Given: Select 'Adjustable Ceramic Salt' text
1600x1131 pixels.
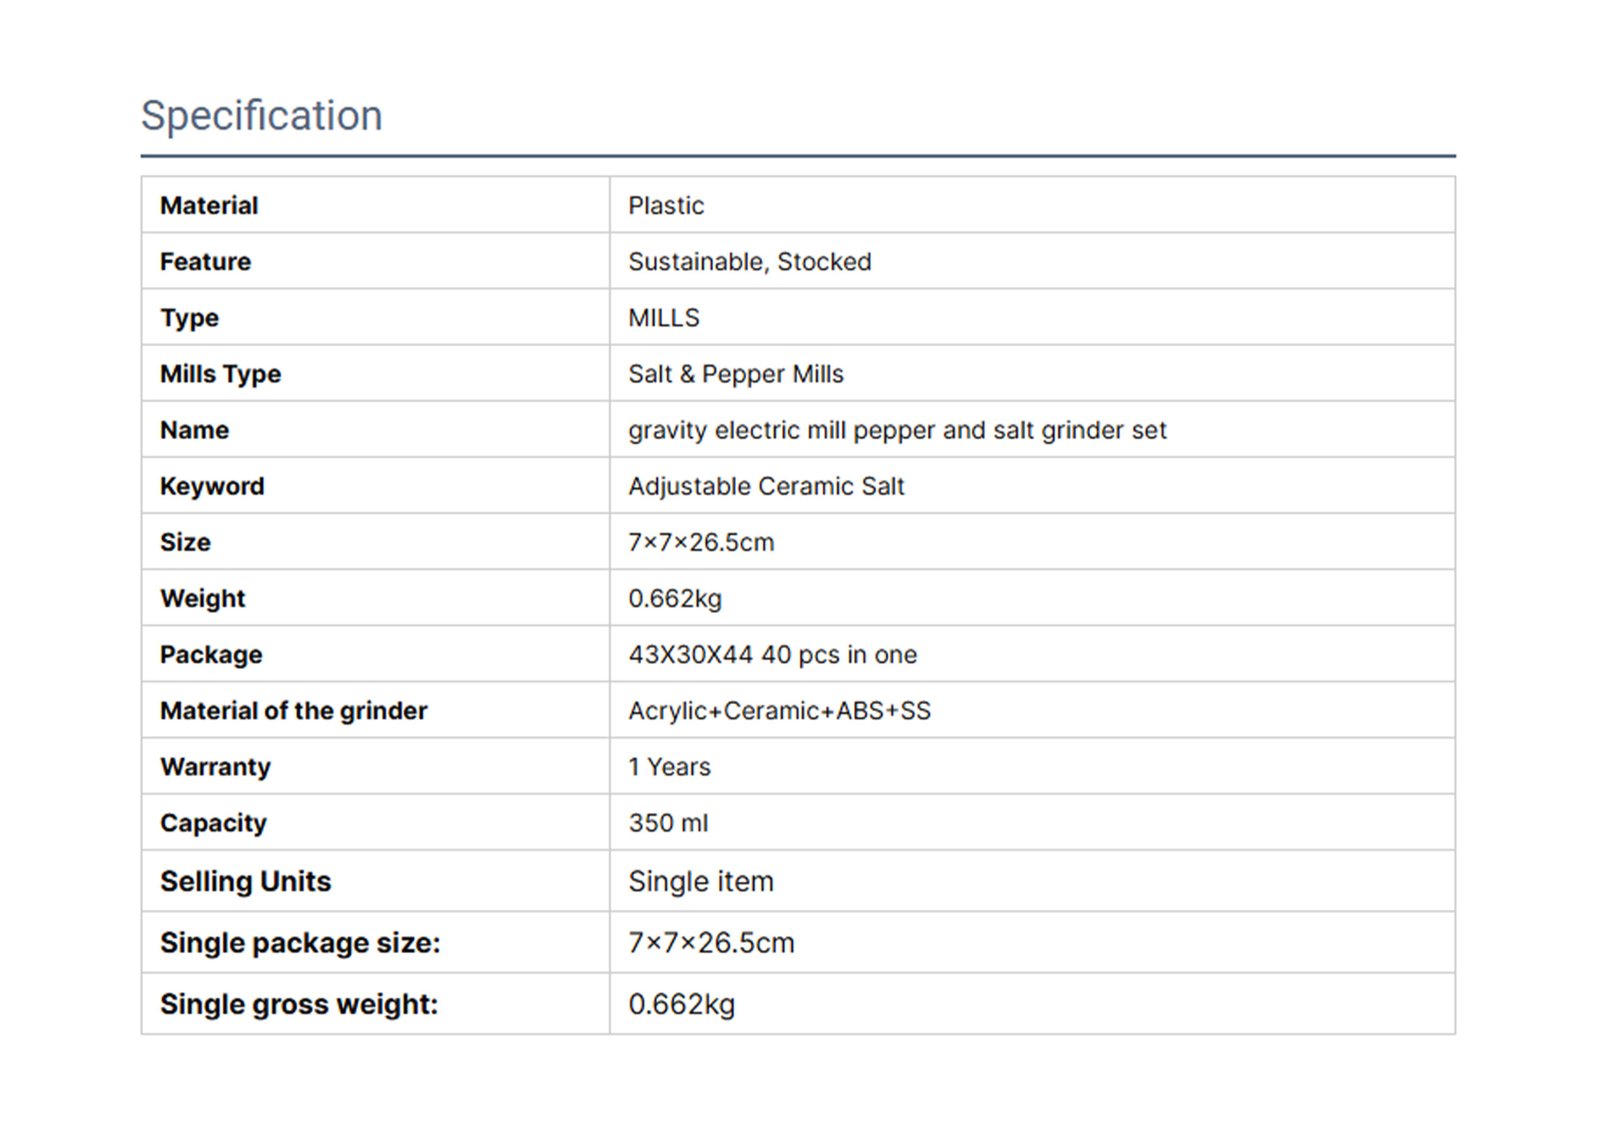Looking at the screenshot, I should (766, 486).
